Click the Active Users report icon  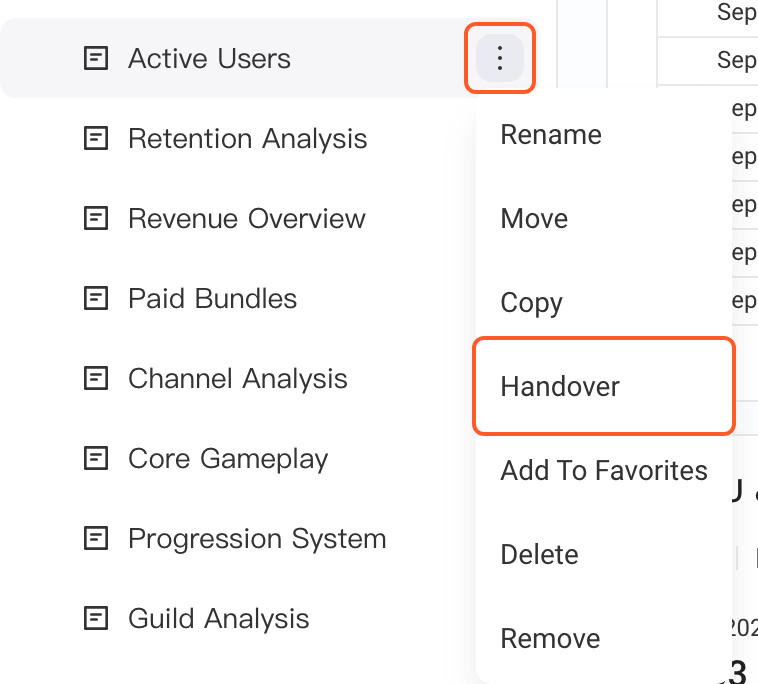(x=96, y=58)
